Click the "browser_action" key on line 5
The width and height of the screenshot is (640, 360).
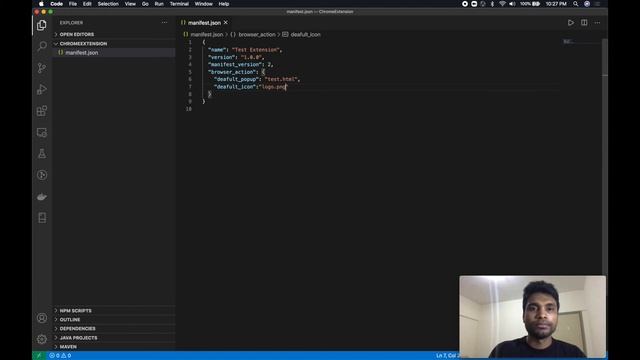tap(231, 72)
